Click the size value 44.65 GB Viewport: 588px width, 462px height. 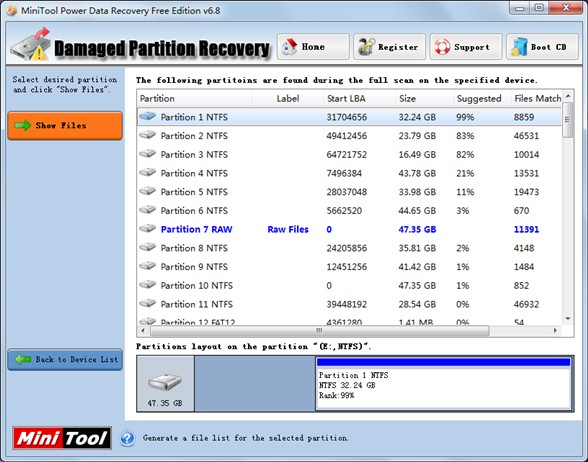point(417,211)
